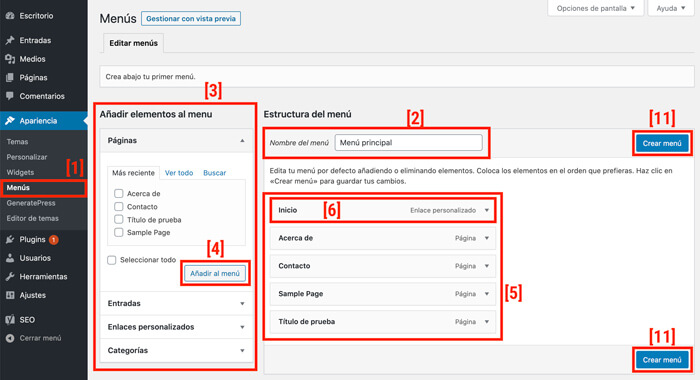Click the Nombre del menú text field
Viewport: 700px width, 380px height.
408,143
